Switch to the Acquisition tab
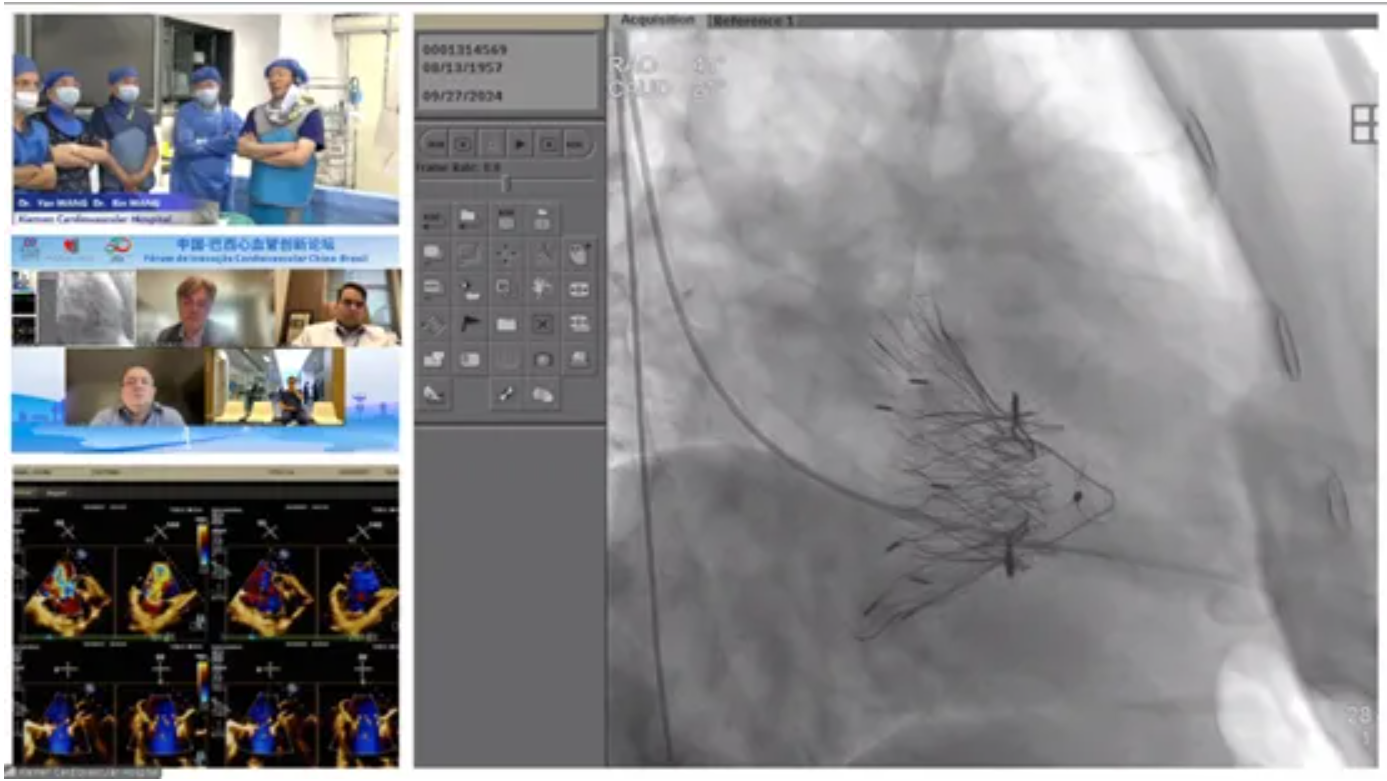This screenshot has height=781, width=1387. click(x=657, y=20)
